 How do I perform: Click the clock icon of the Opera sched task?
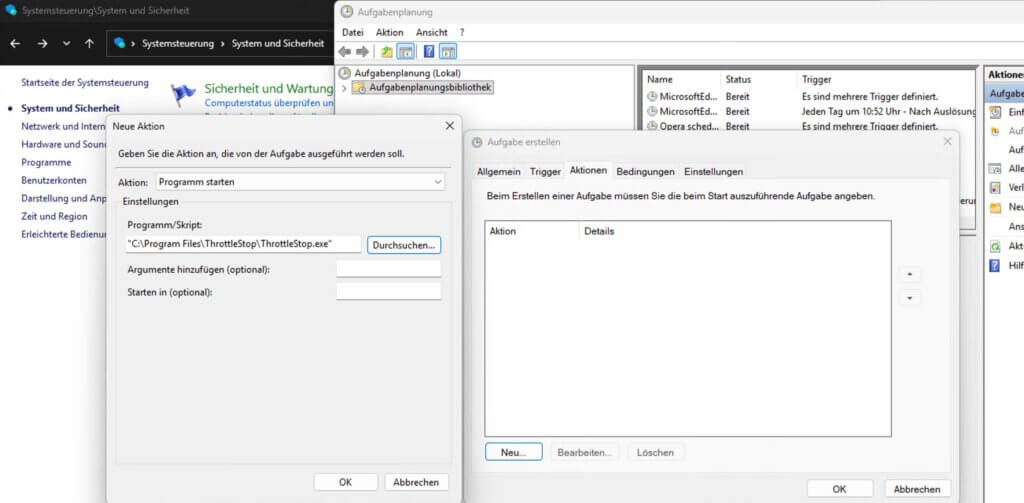[652, 126]
